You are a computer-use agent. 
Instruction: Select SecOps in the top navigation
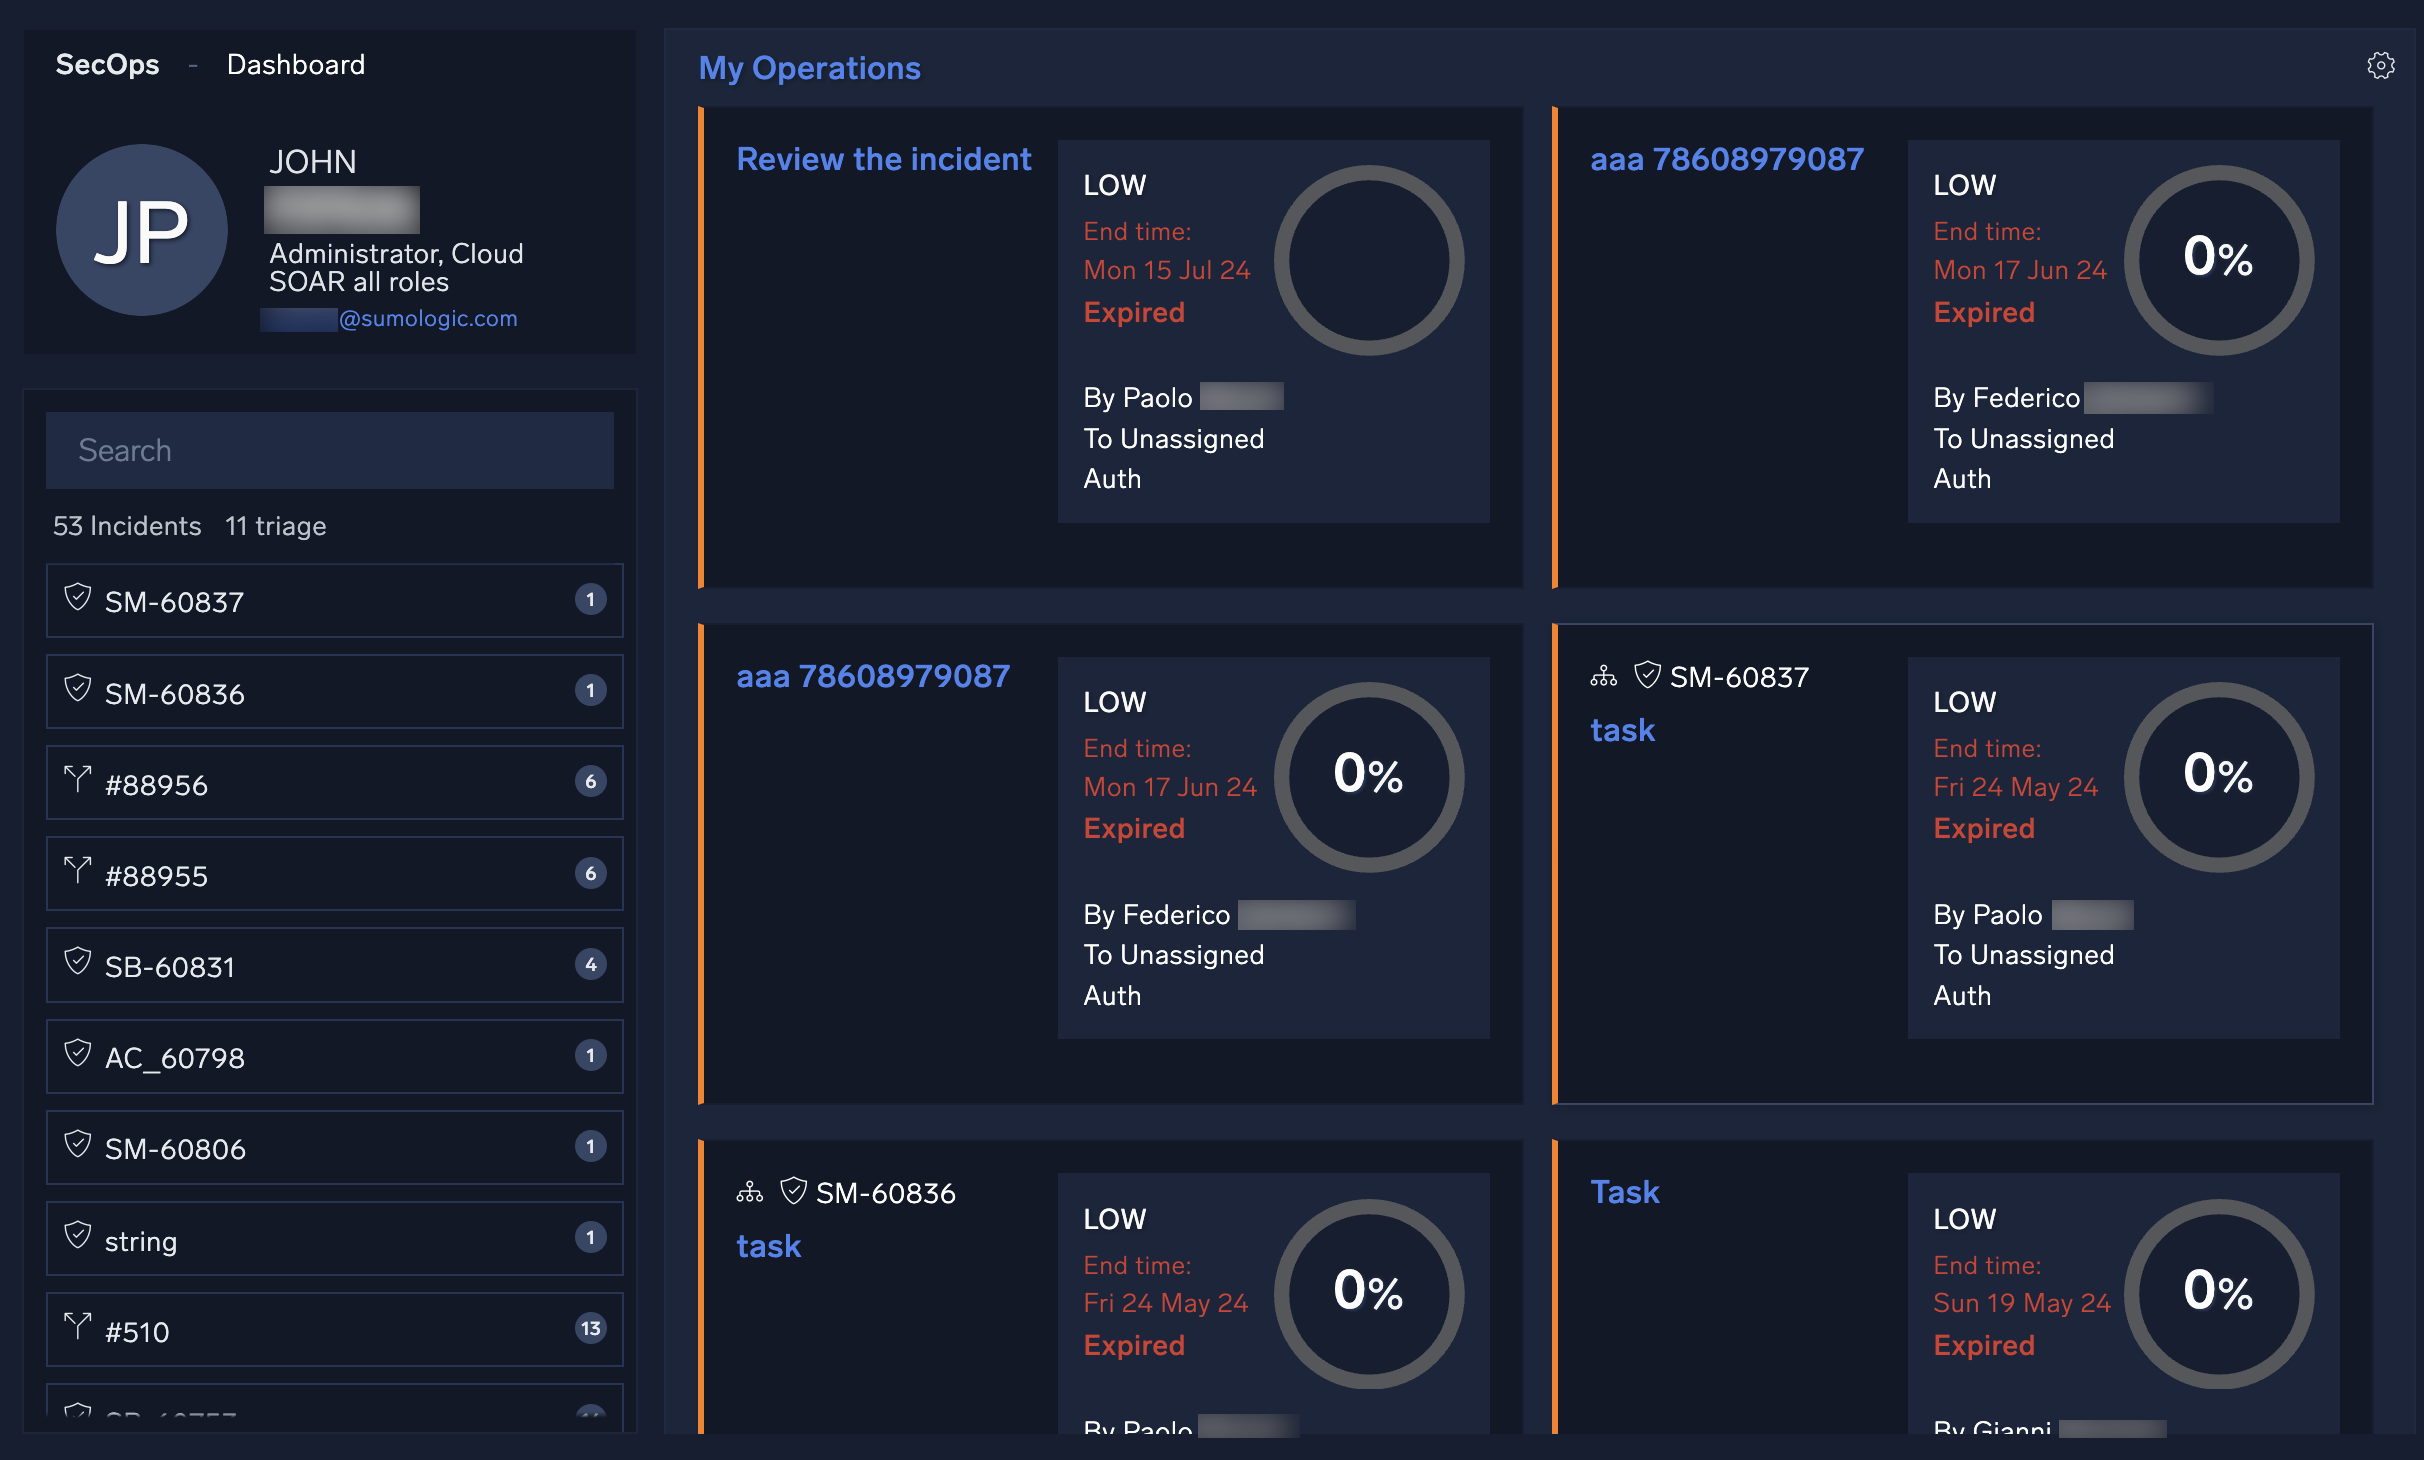[x=107, y=64]
